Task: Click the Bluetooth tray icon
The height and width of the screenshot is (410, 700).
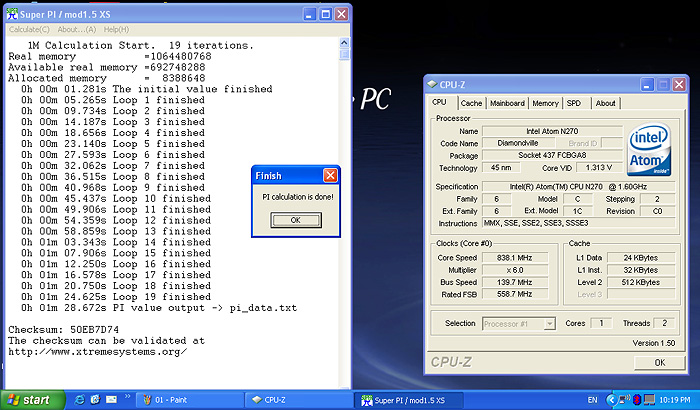Action: click(x=637, y=399)
